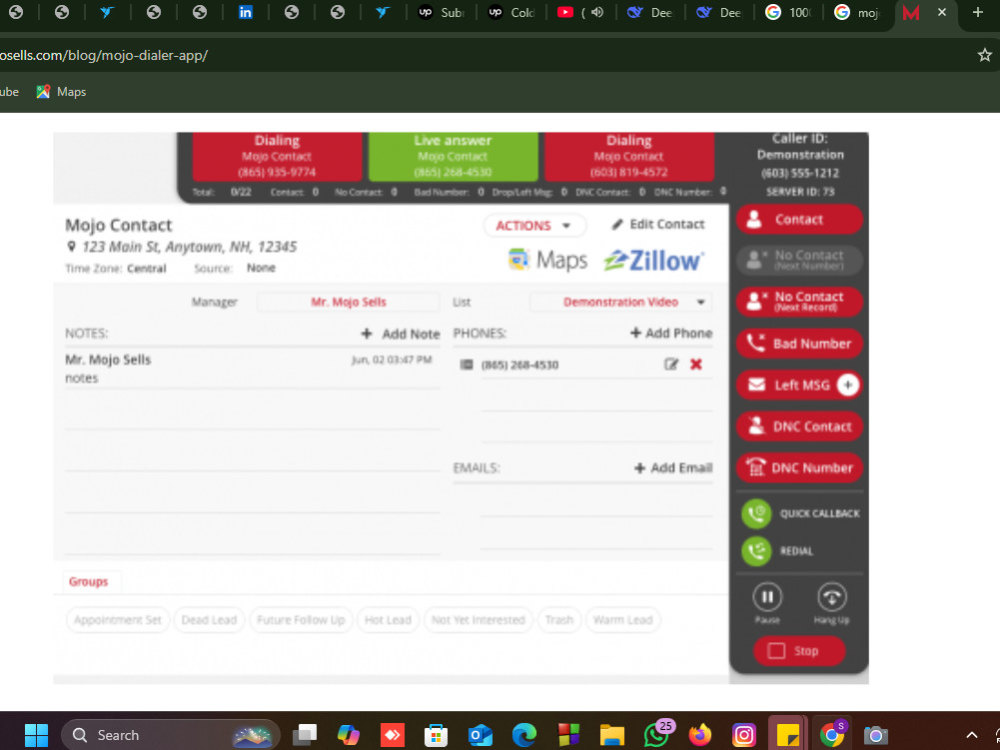Click the taskbar Search box
Screen dimensions: 1000x750
[x=171, y=735]
